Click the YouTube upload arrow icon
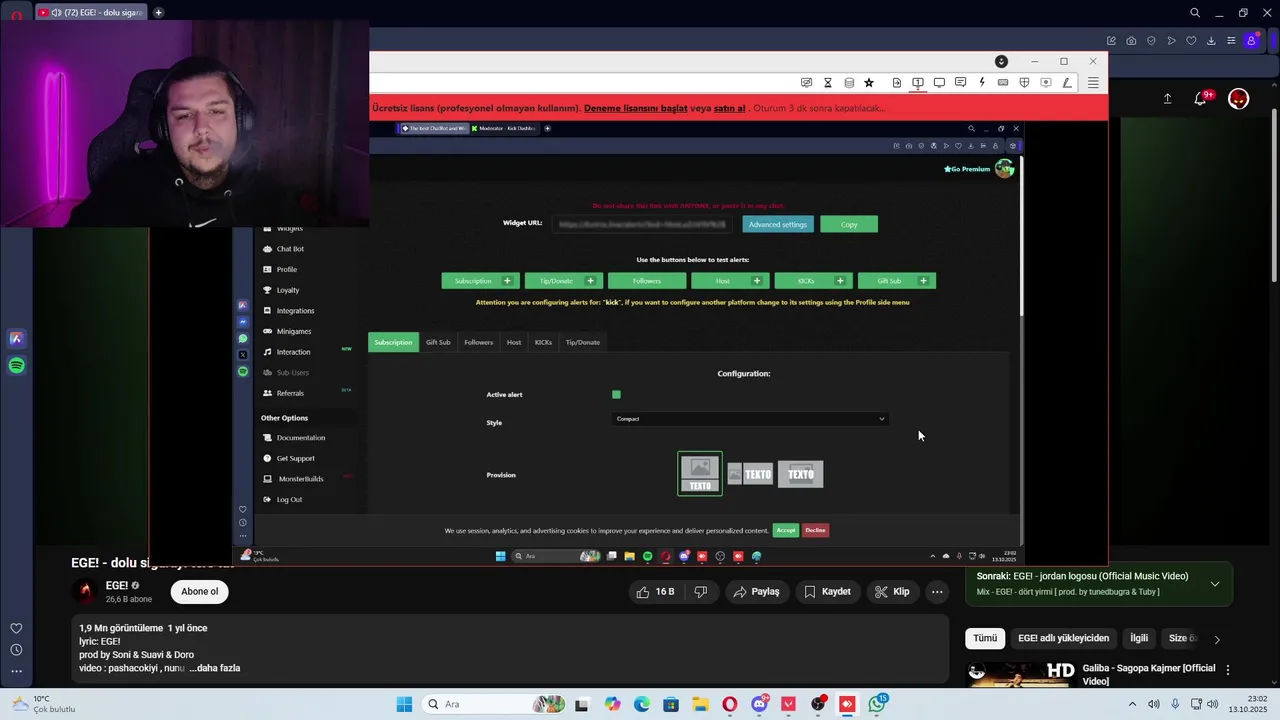Screen dimensions: 1280x720 (1167, 98)
